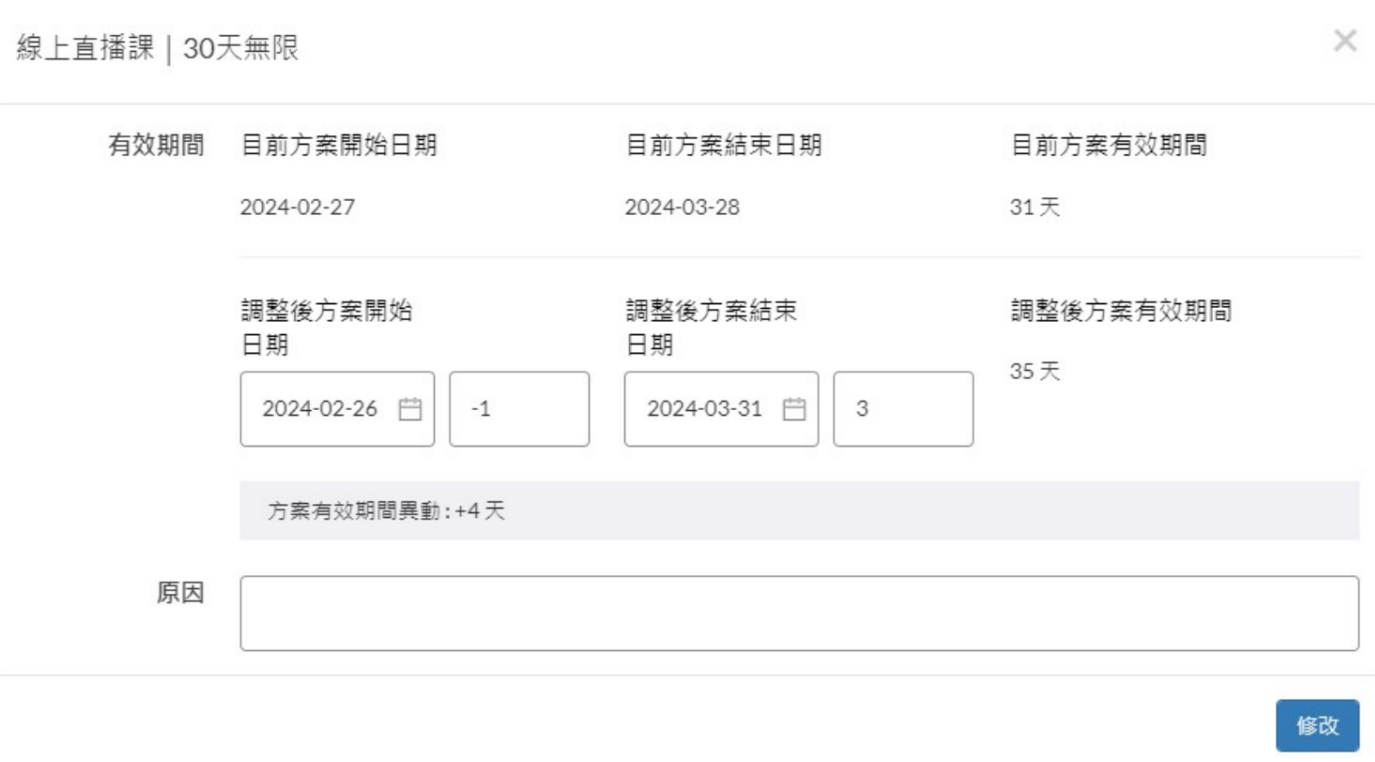
Task: Click the 調整後方案有效期間 heading
Action: (x=1120, y=311)
